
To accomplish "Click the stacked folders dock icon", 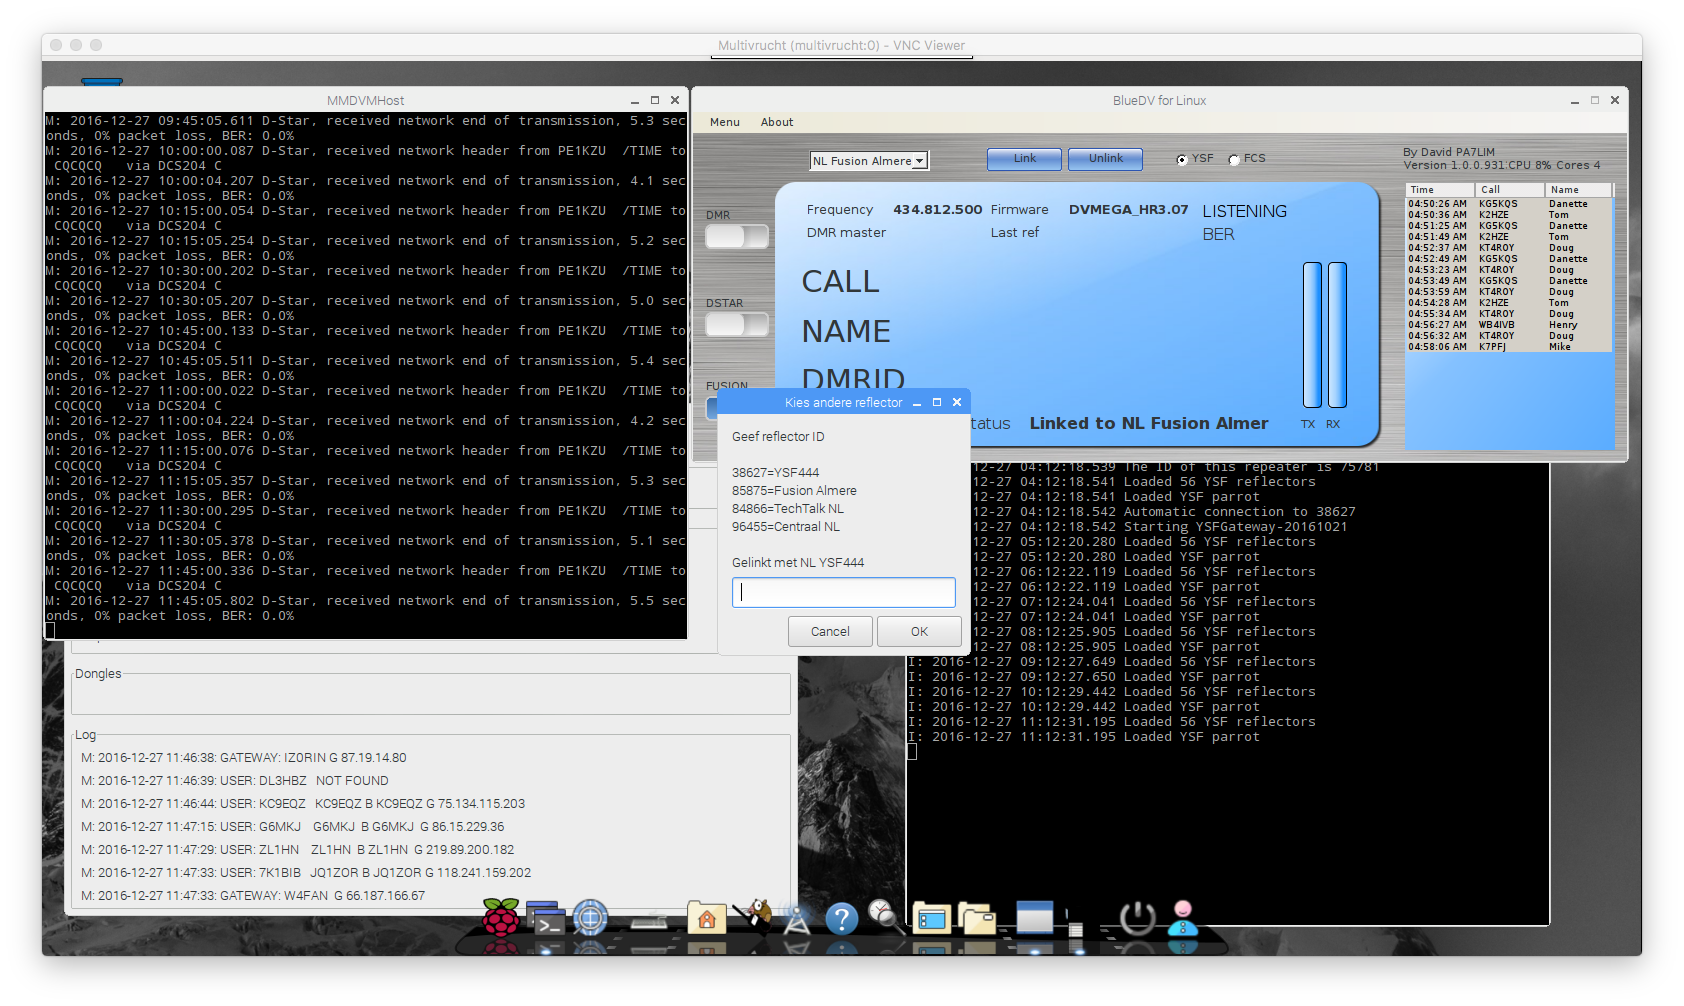I will [977, 917].
